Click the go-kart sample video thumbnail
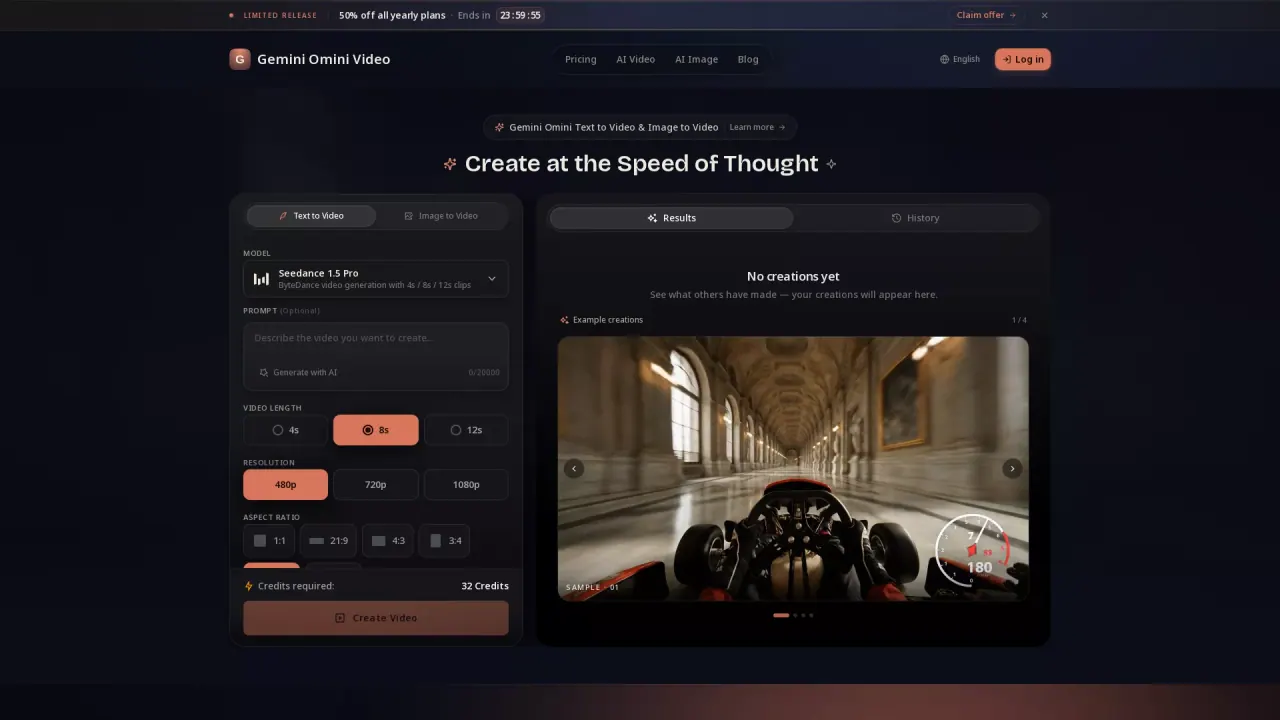 tap(793, 468)
